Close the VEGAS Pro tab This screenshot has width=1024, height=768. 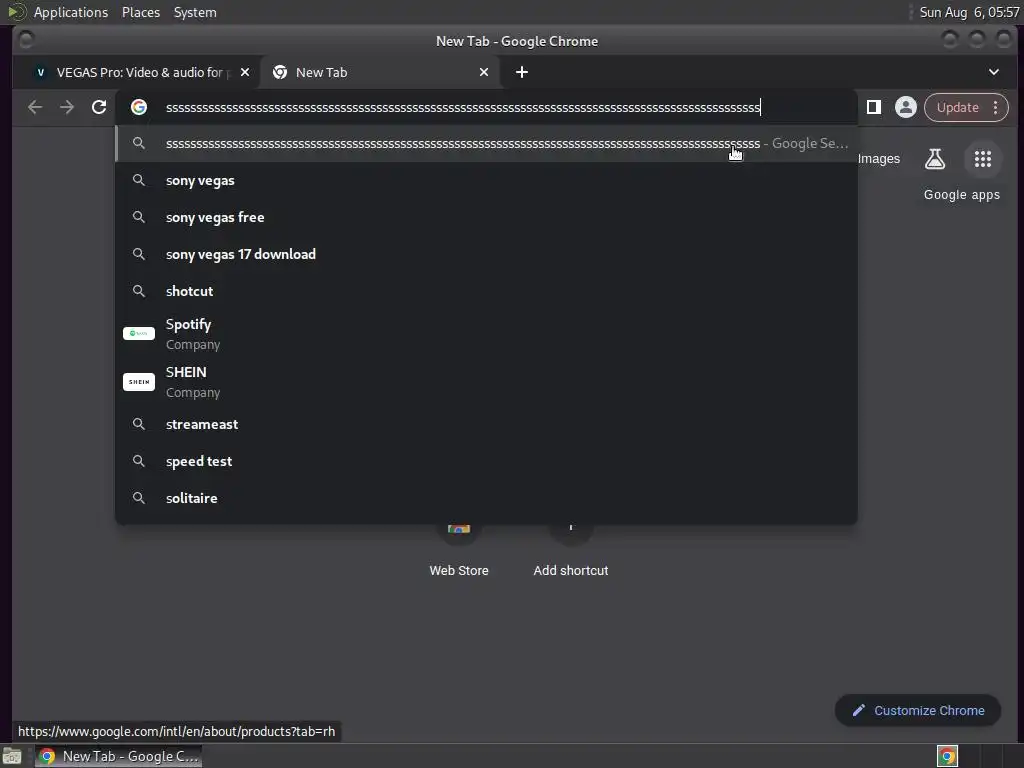244,72
